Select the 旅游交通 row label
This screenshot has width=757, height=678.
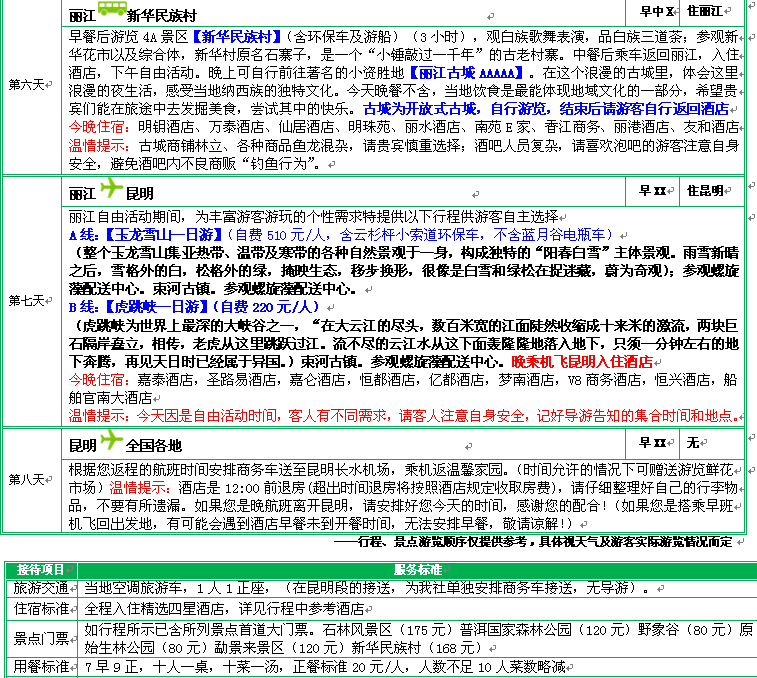[x=41, y=588]
